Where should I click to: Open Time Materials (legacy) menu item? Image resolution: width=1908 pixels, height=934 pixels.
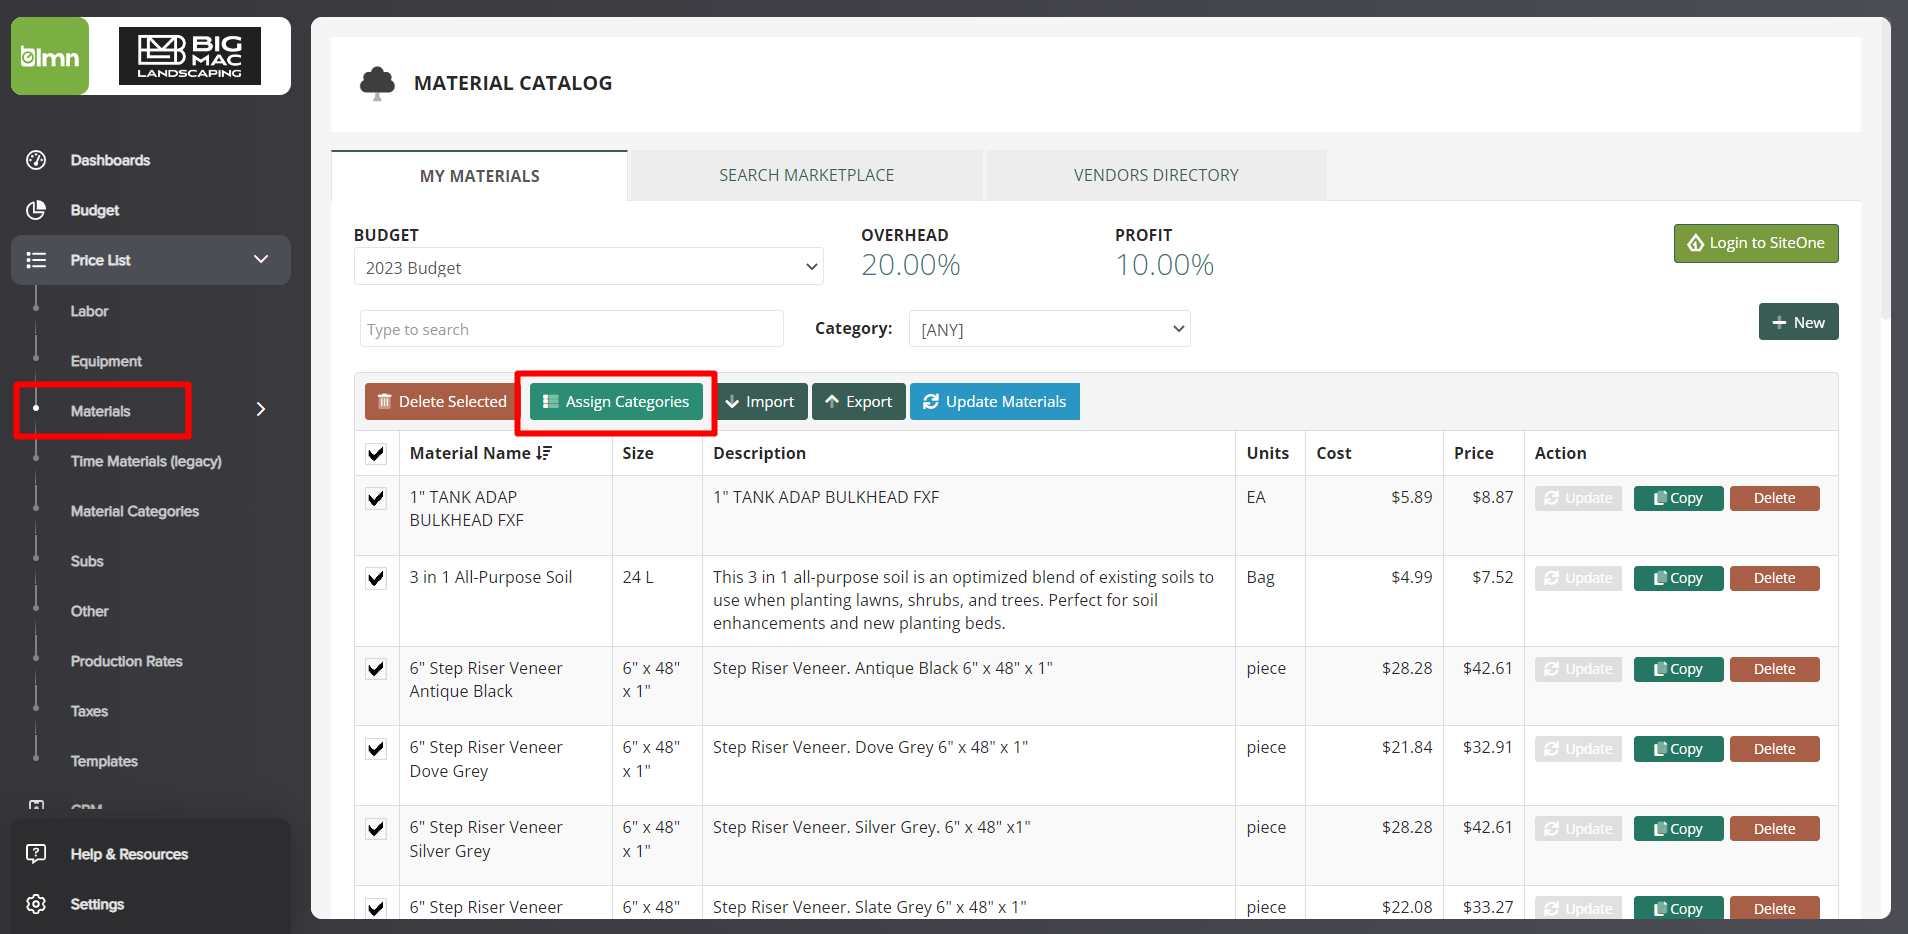click(x=146, y=461)
